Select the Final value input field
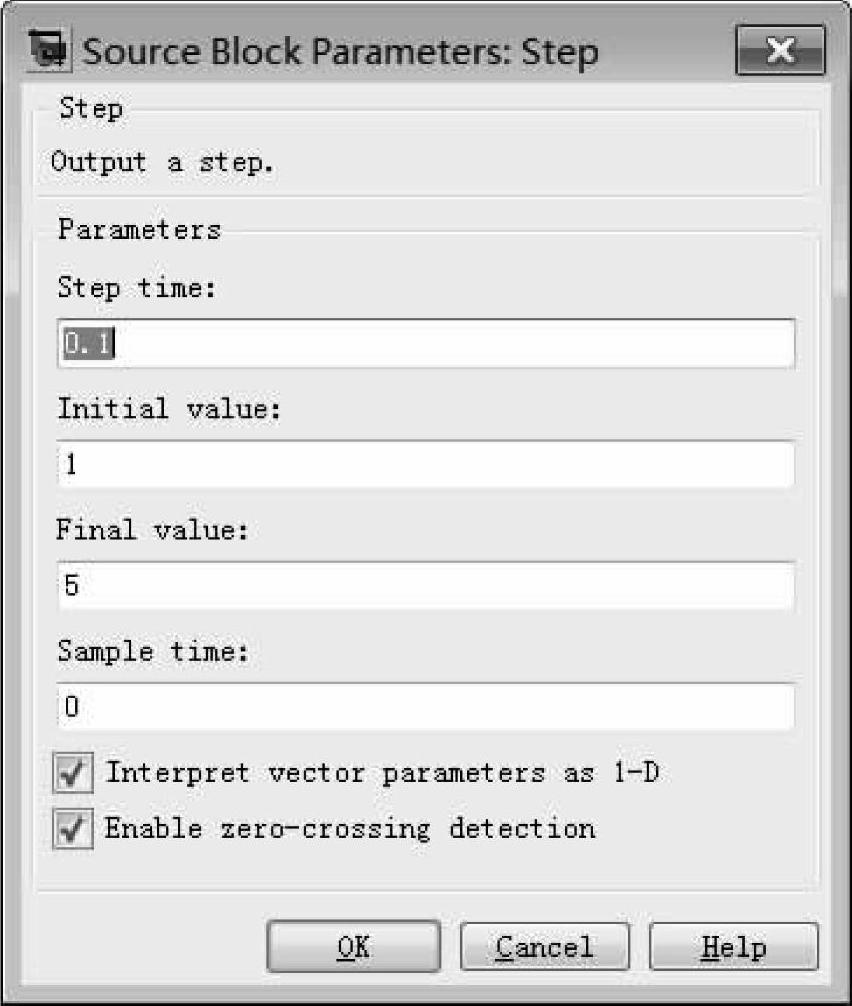This screenshot has width=852, height=1006. tap(425, 586)
